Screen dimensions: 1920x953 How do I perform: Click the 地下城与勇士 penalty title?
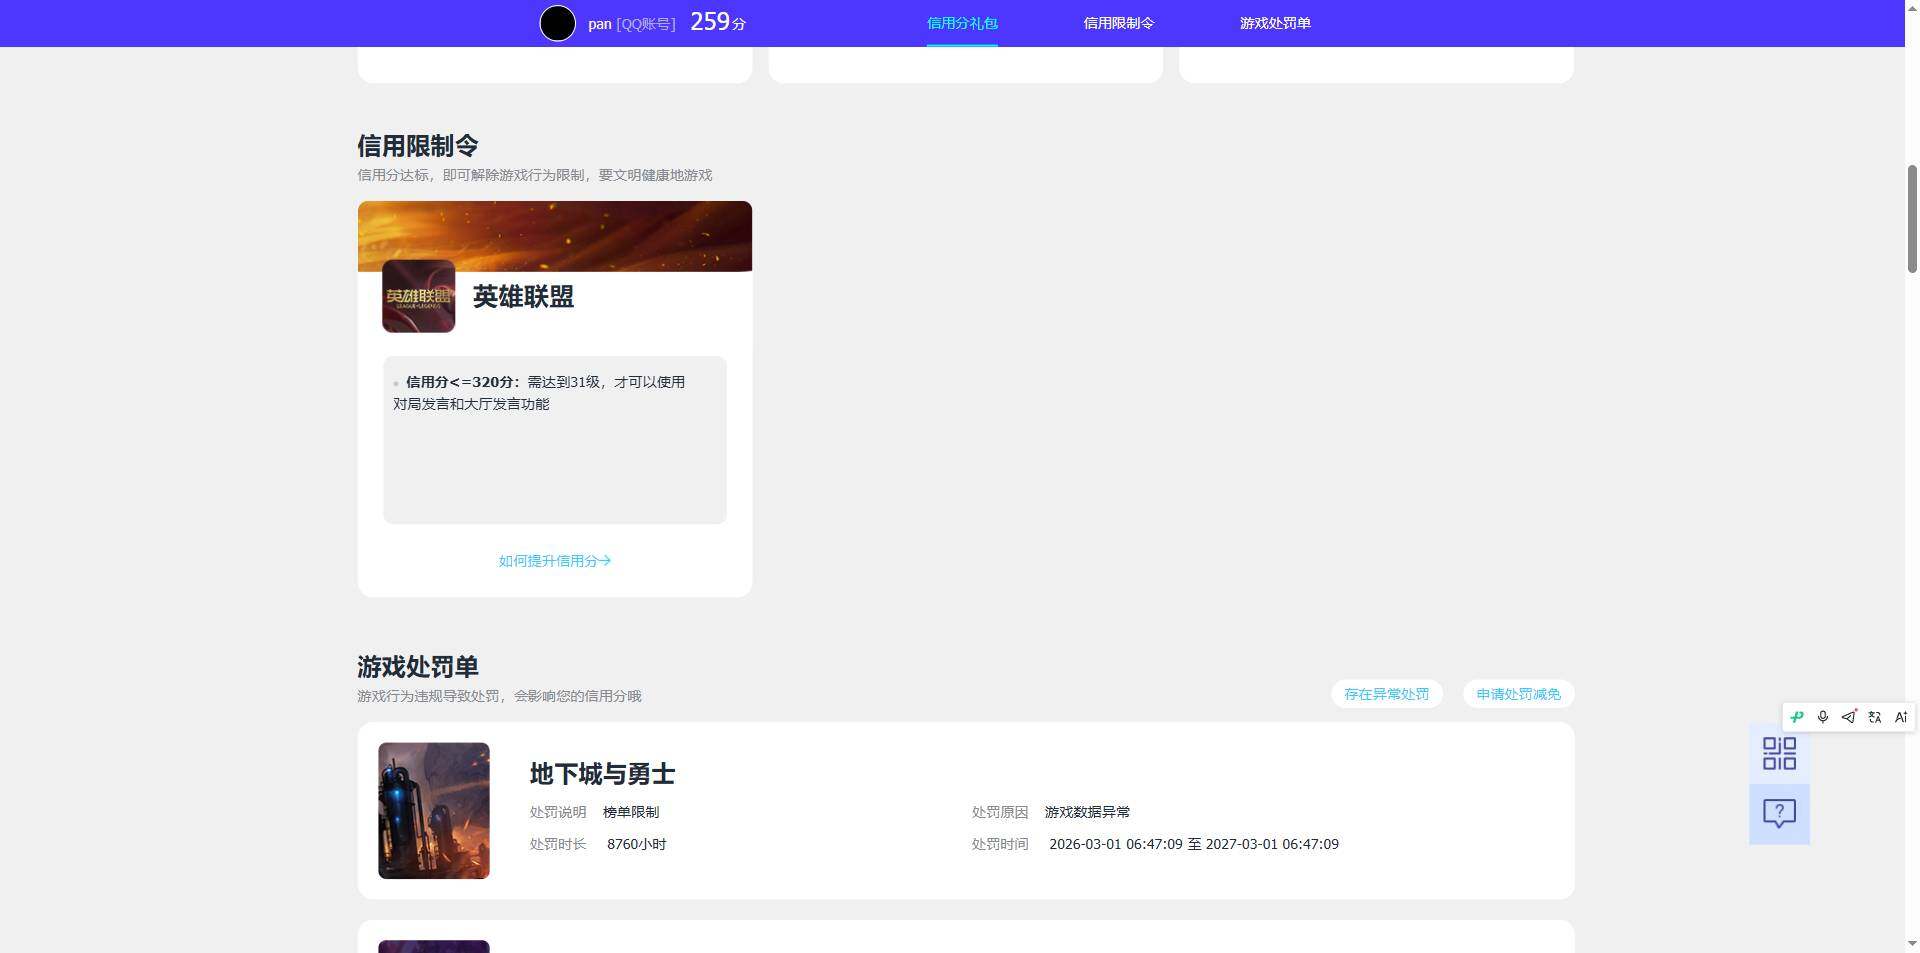[x=602, y=774]
